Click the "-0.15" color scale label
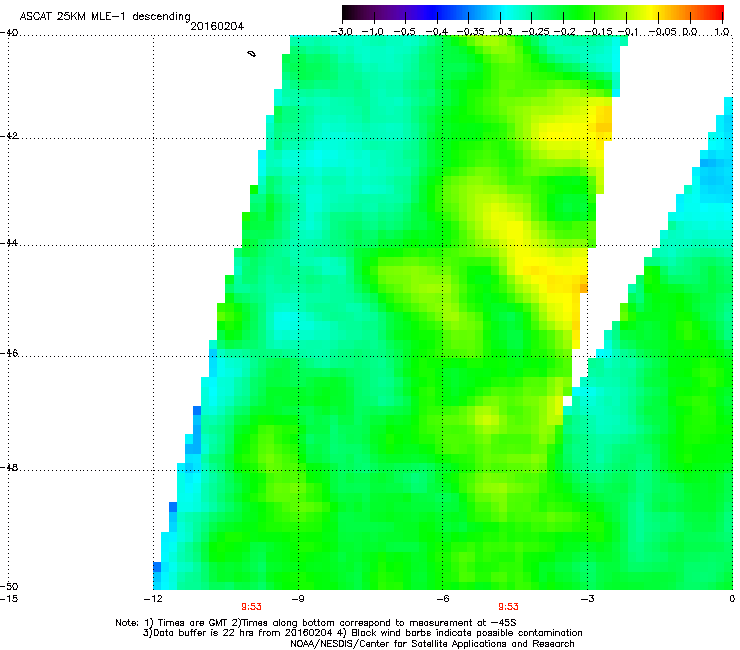 point(597,32)
